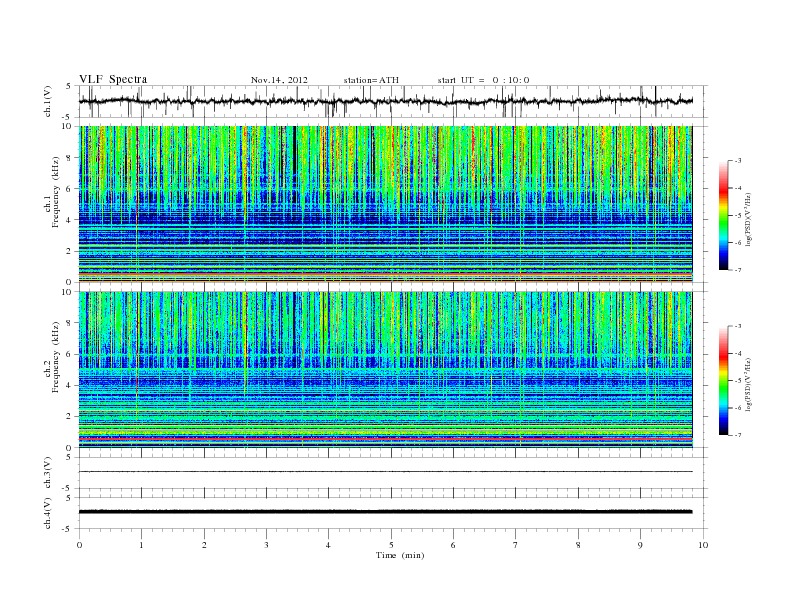Click the 'station=ATH' label
This screenshot has width=792, height=612.
[x=371, y=80]
